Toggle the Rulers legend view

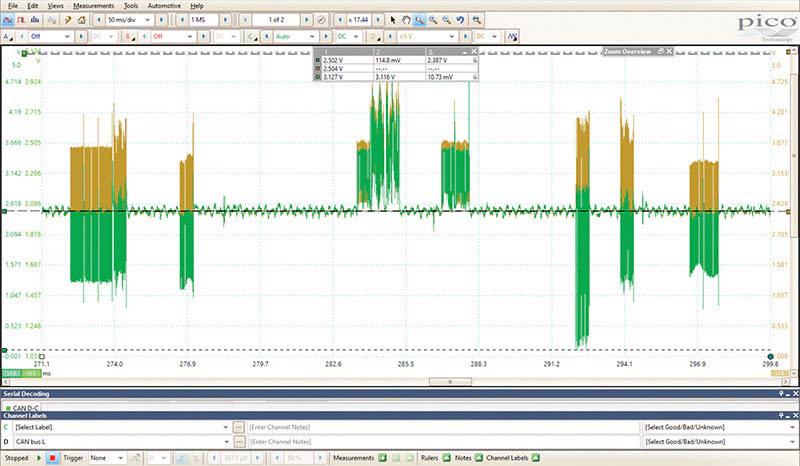tap(447, 458)
